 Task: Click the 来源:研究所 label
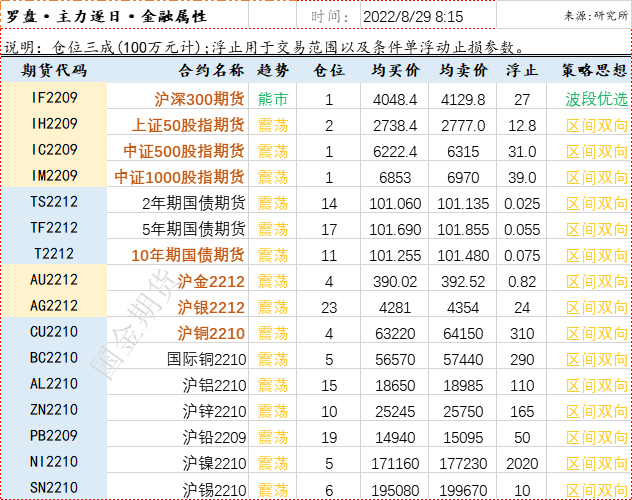pos(596,16)
